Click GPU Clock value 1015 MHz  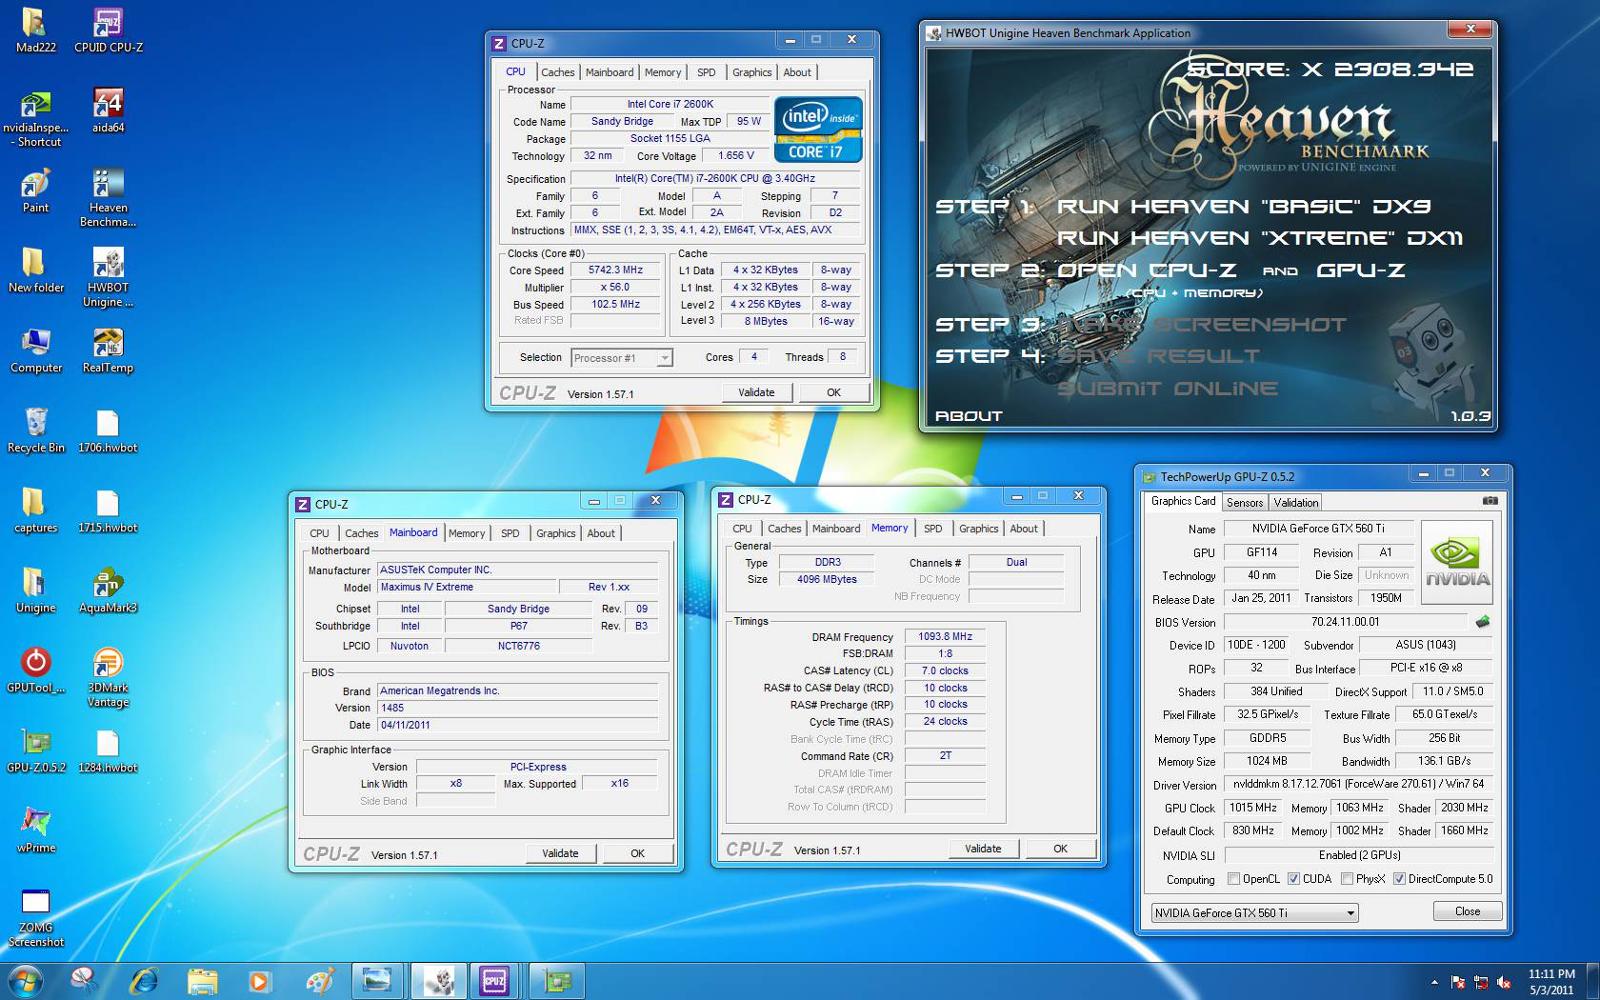tap(1253, 808)
